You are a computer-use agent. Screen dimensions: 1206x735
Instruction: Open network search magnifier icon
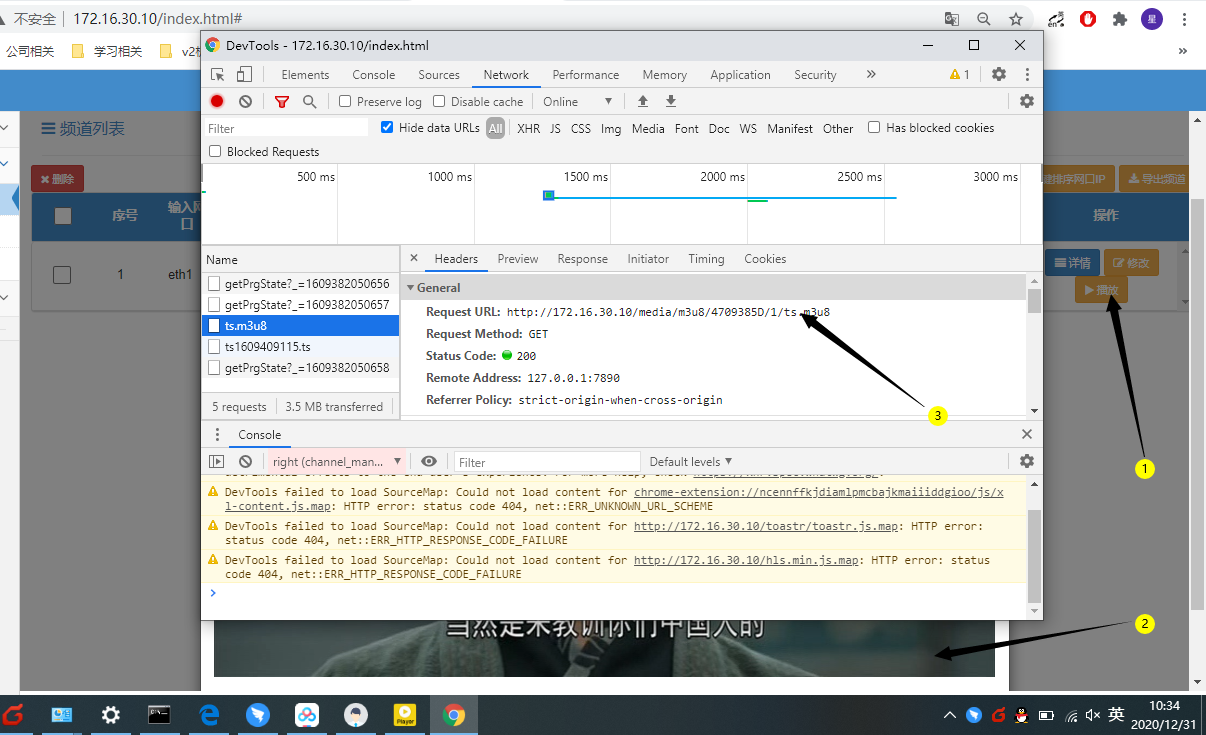(x=310, y=101)
